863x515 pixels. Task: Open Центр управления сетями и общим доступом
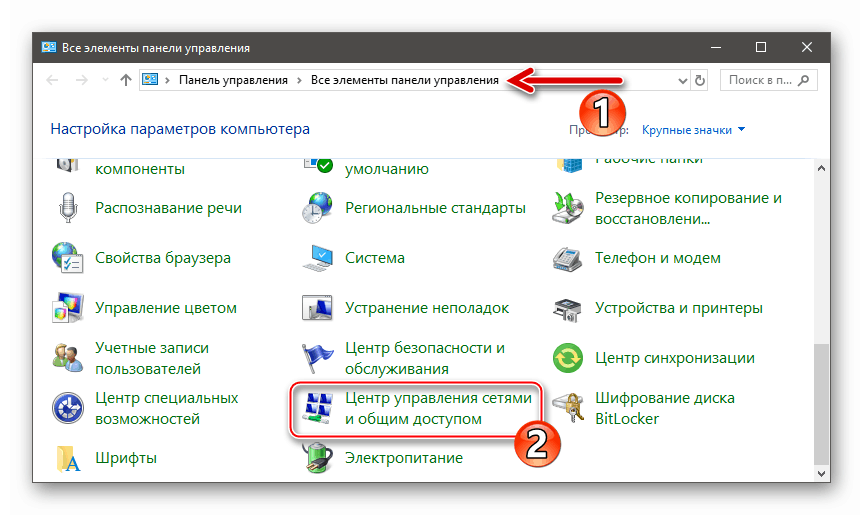pos(438,408)
